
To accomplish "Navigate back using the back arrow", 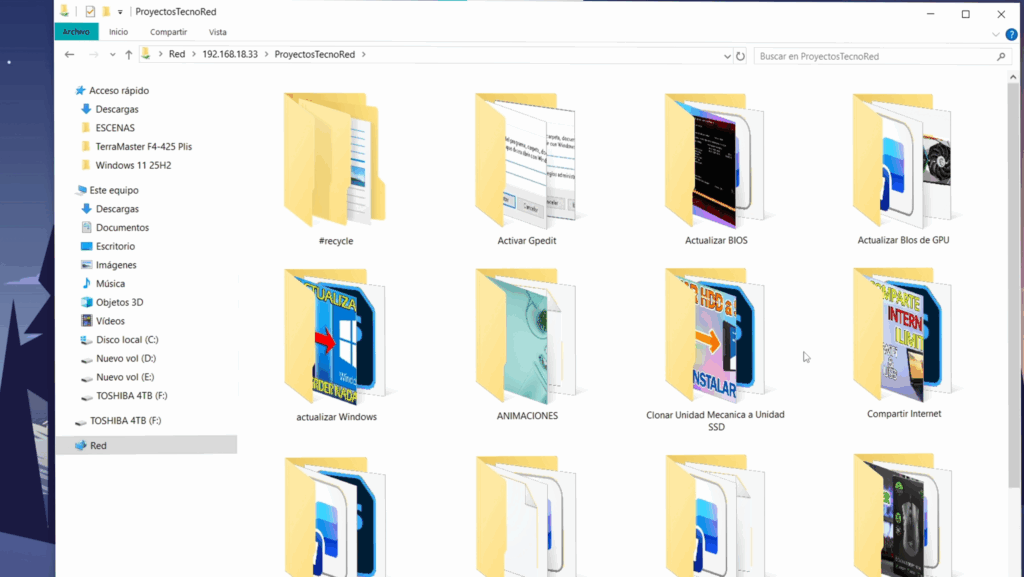I will (x=68, y=55).
